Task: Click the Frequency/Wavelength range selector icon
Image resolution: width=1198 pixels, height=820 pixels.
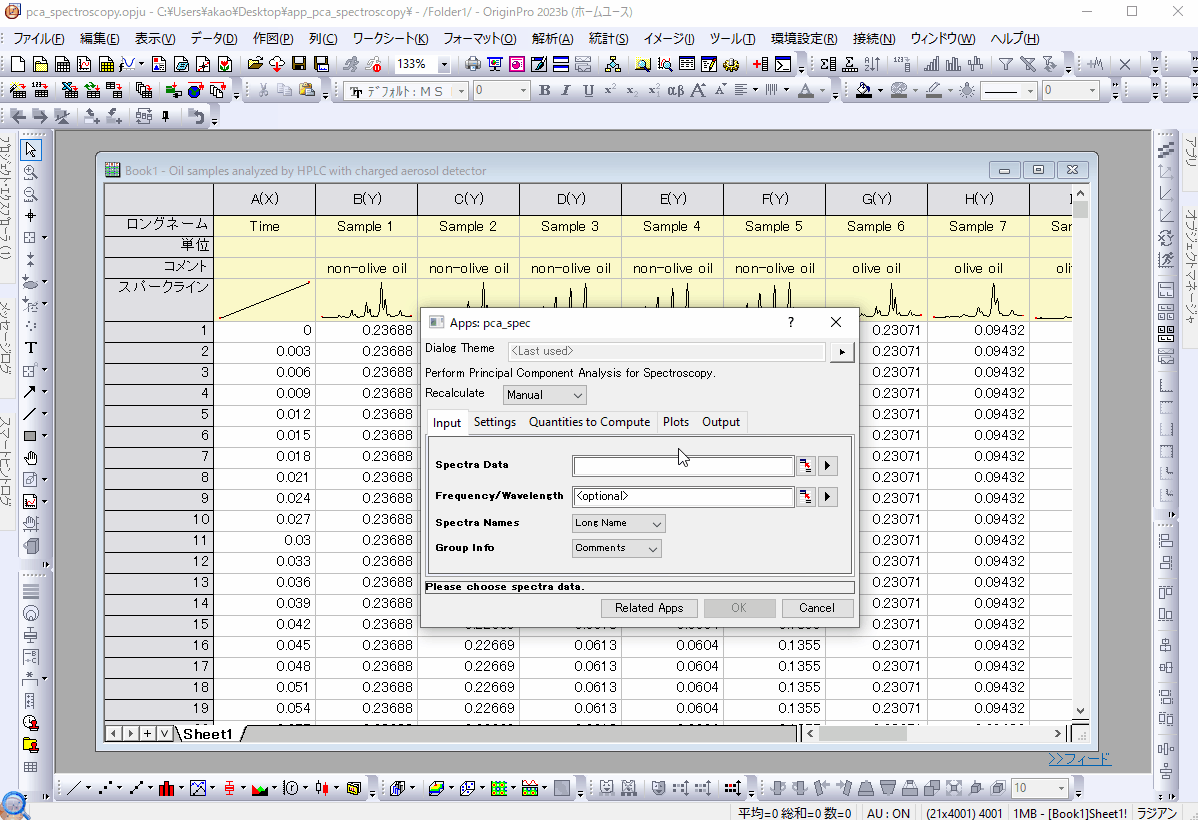Action: coord(806,497)
